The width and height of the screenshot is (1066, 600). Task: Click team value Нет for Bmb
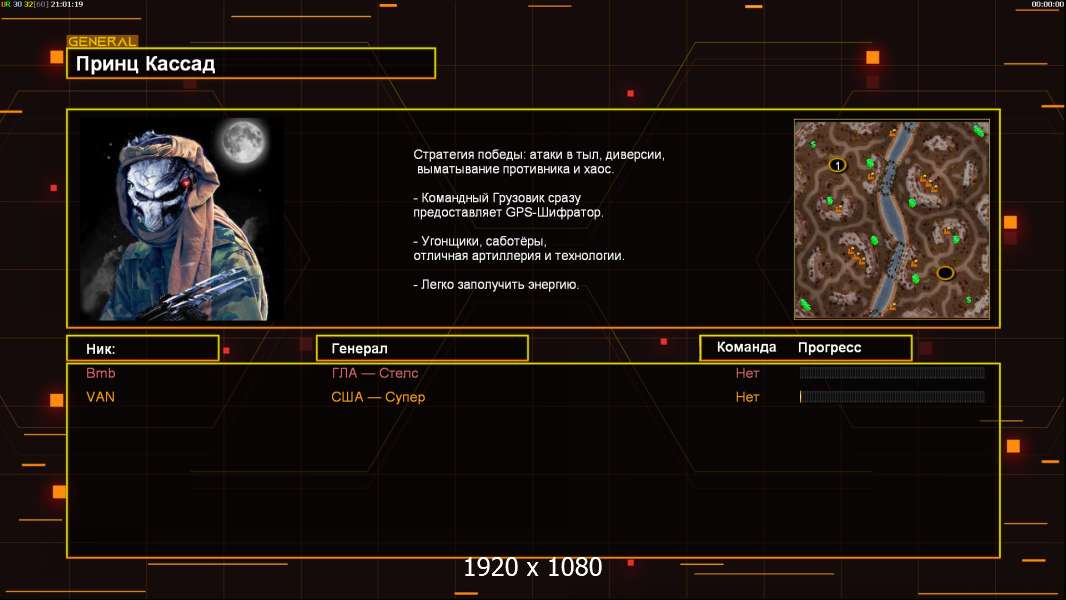click(747, 373)
